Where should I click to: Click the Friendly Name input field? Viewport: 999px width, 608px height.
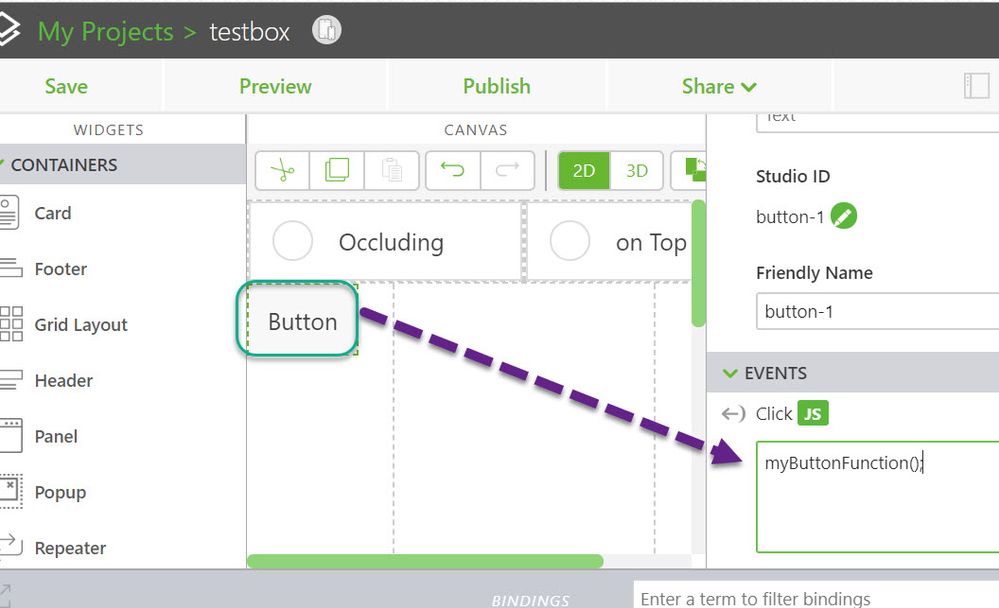tap(875, 312)
